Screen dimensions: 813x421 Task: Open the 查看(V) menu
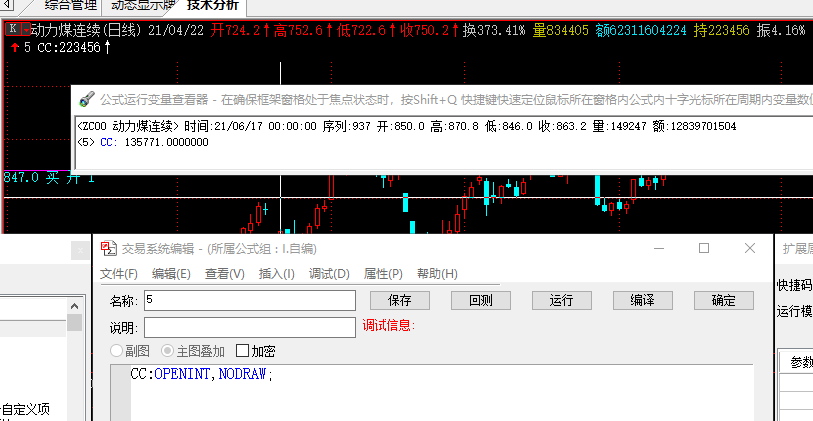pyautogui.click(x=225, y=274)
